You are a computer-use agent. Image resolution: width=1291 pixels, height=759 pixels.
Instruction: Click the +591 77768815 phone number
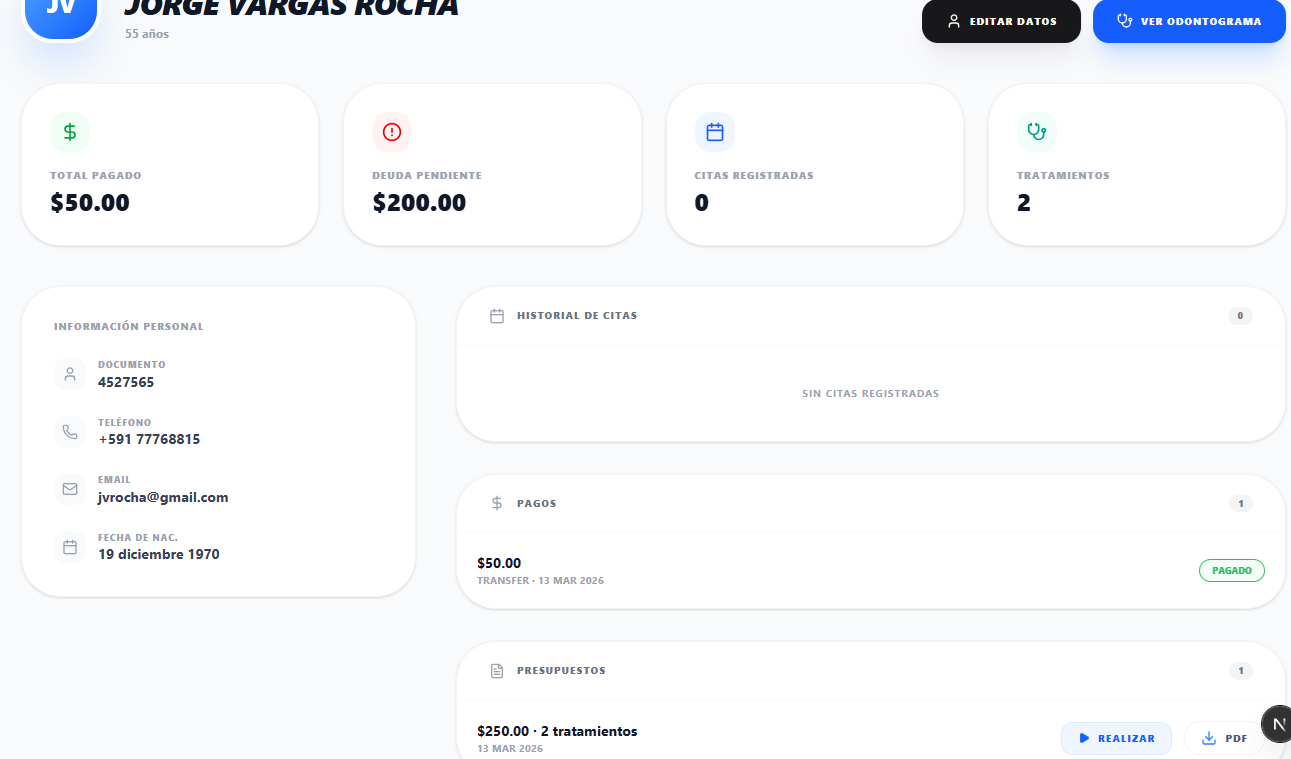tap(149, 439)
